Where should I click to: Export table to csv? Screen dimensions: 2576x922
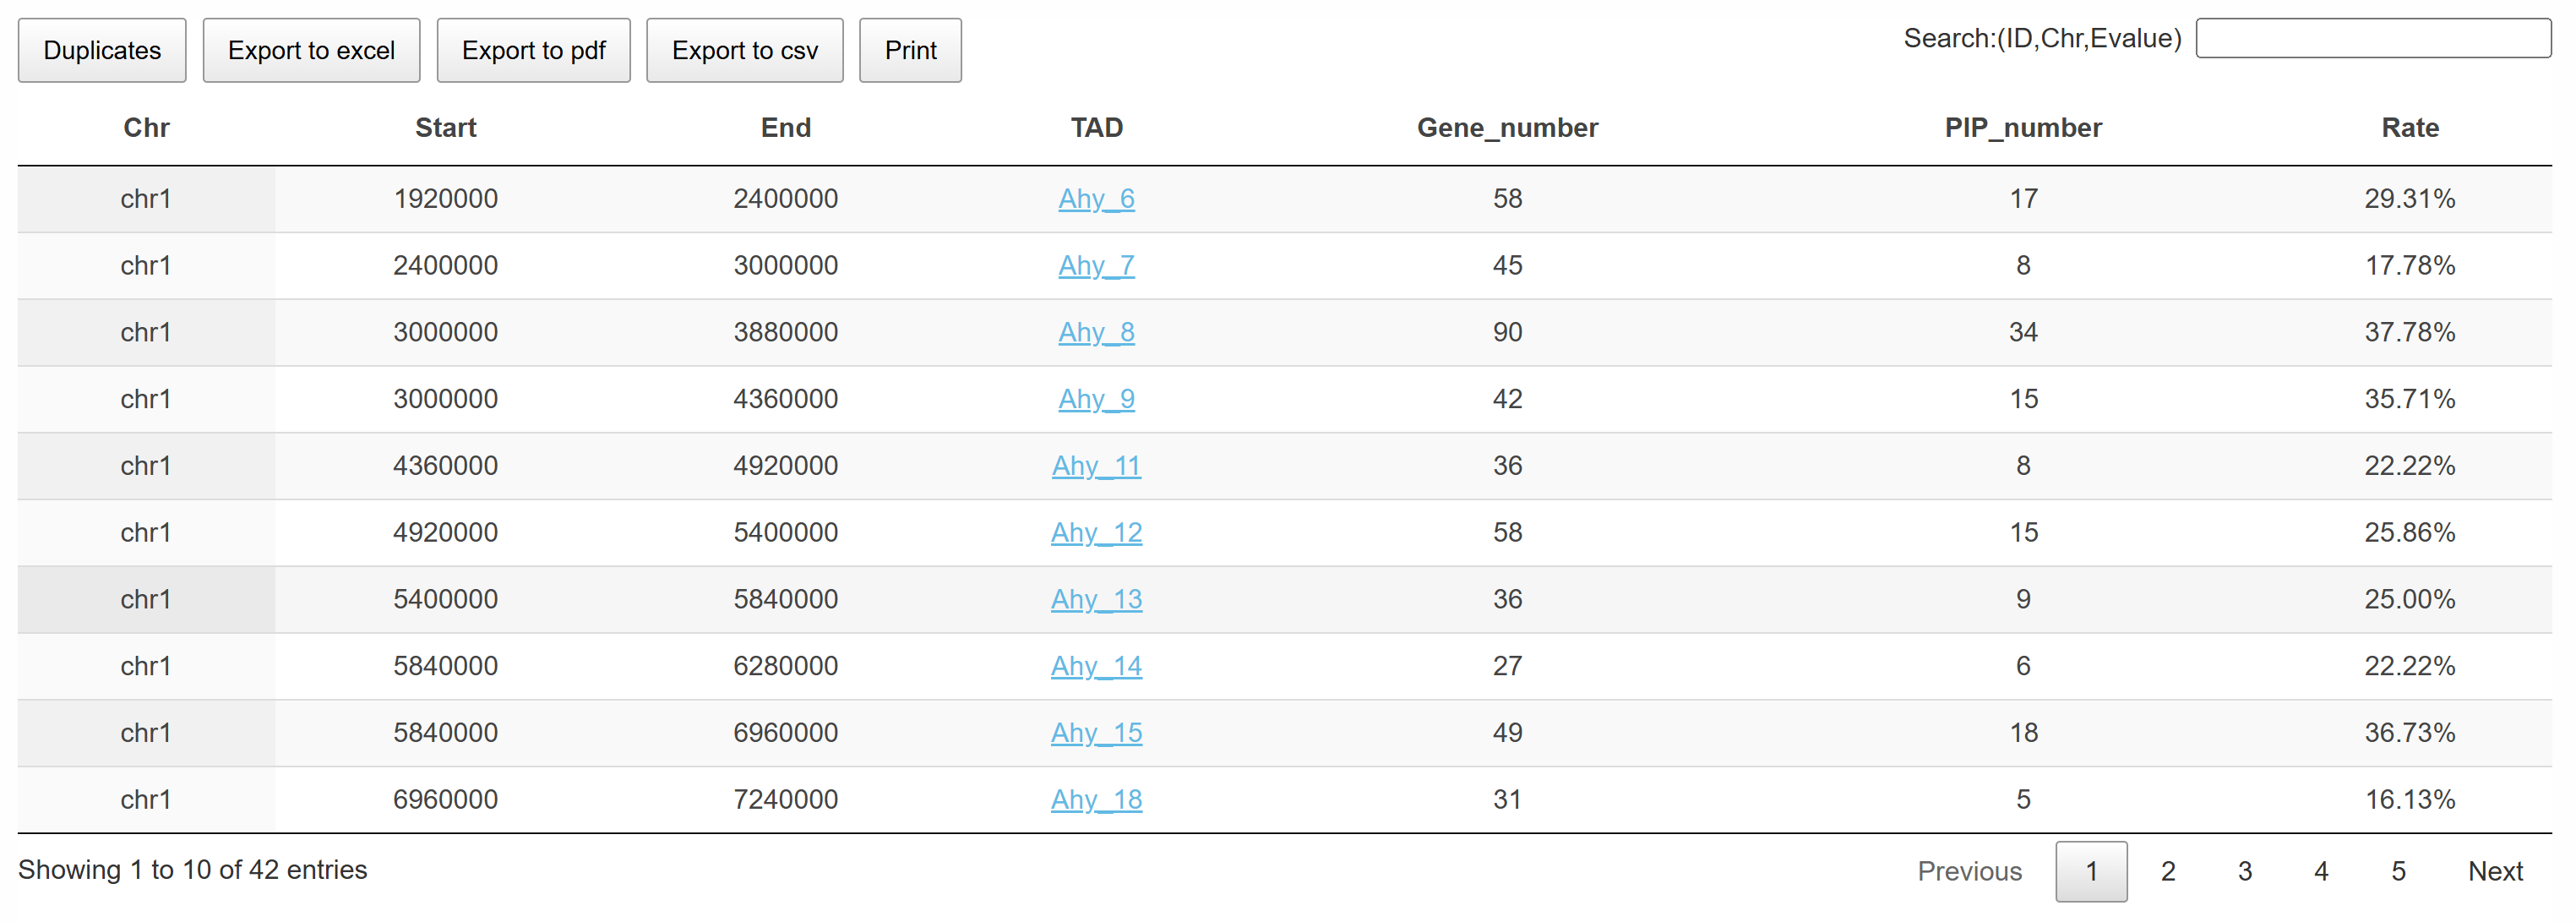pos(744,50)
